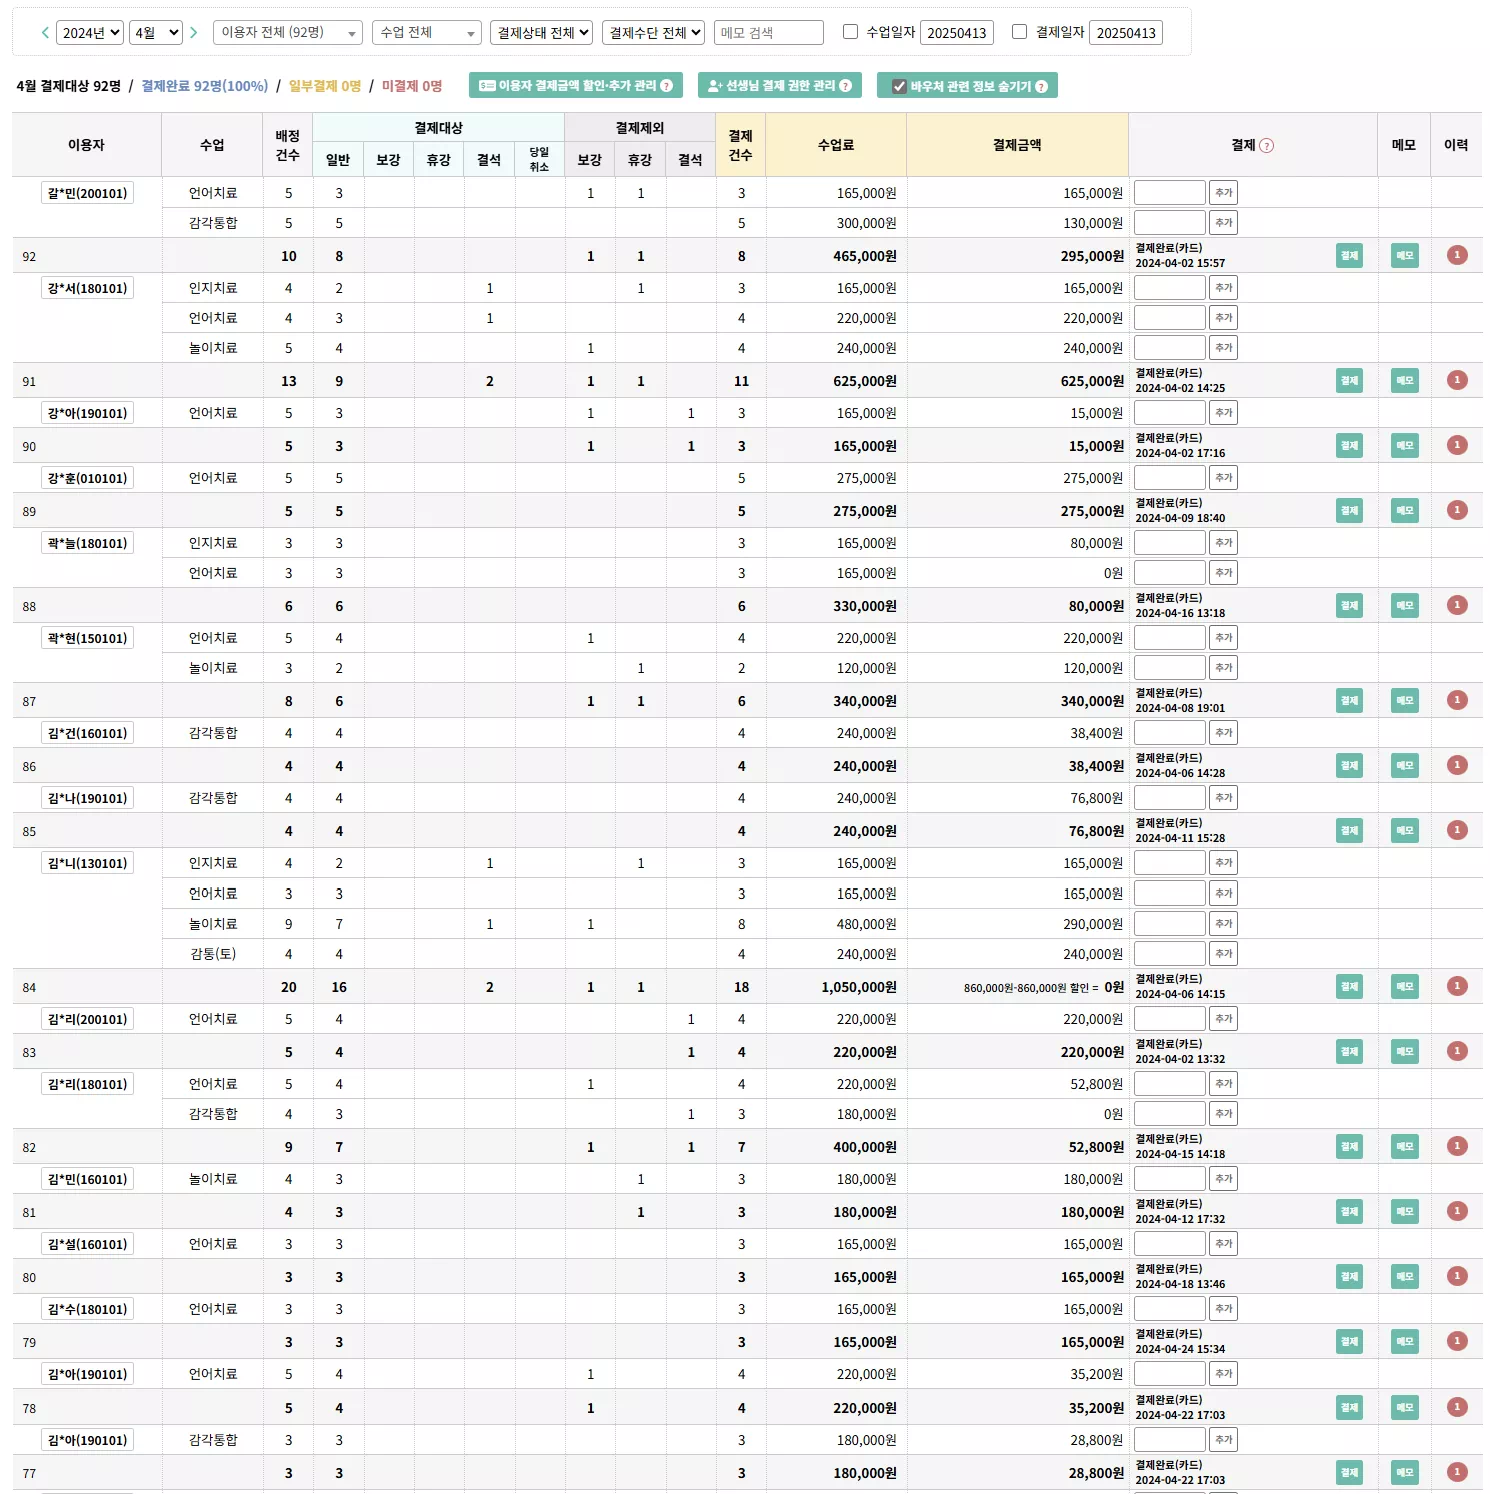Click 결제 icon for row 90
Image resolution: width=1490 pixels, height=1494 pixels.
(x=1349, y=445)
